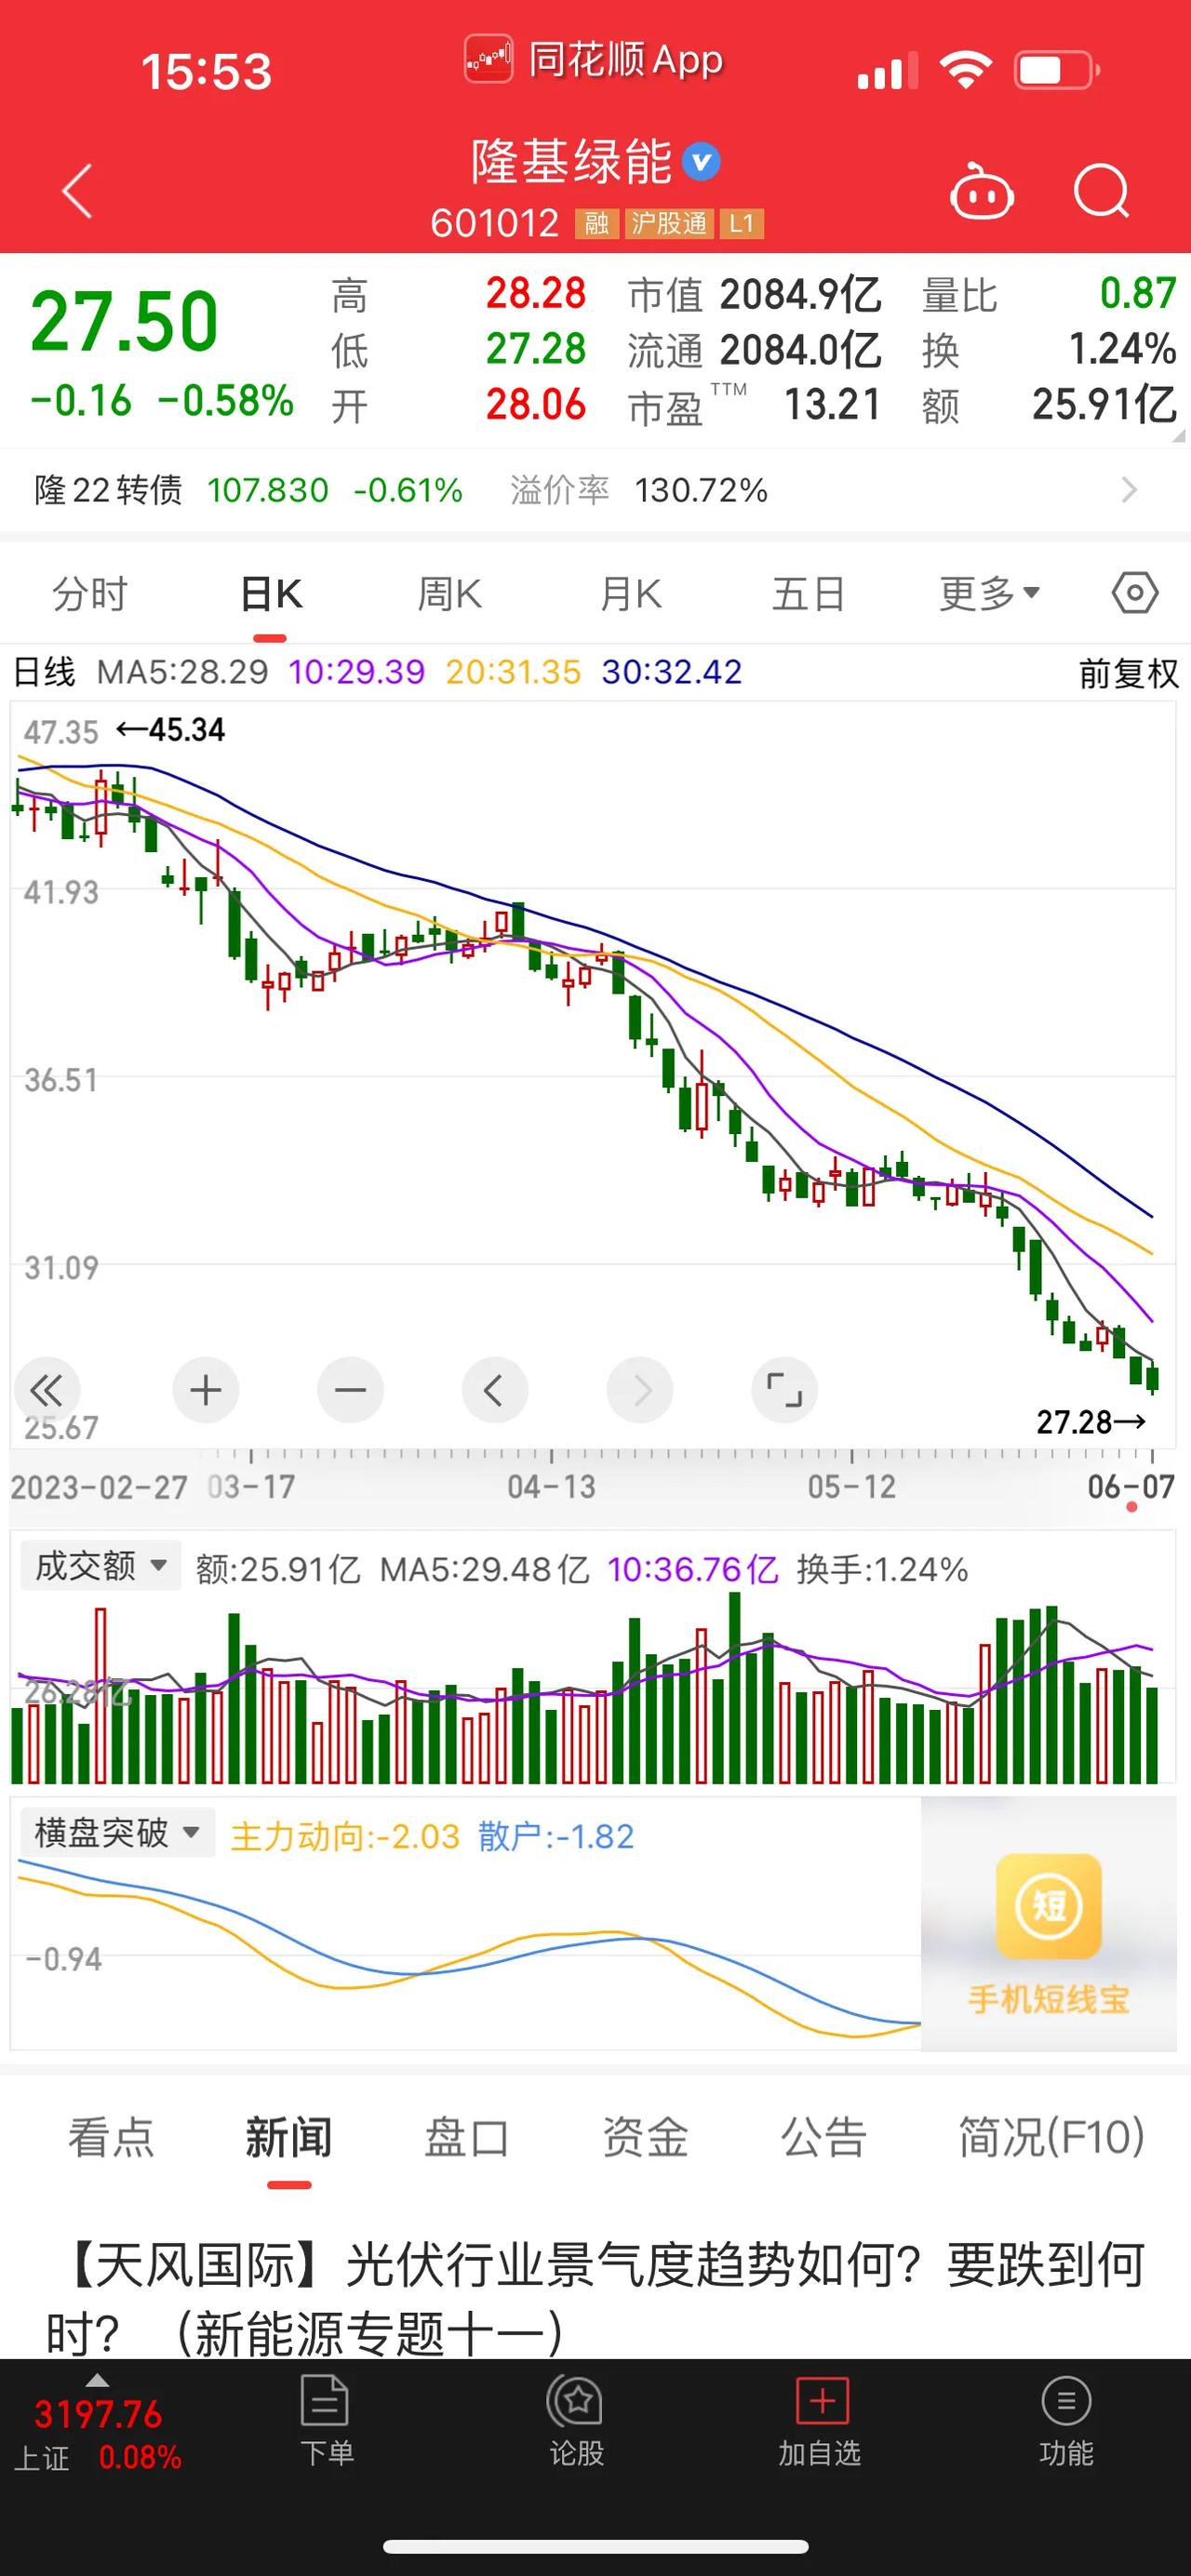Viewport: 1191px width, 2576px height.
Task: Tap the 隆基绿能 stock title
Action: coord(572,162)
